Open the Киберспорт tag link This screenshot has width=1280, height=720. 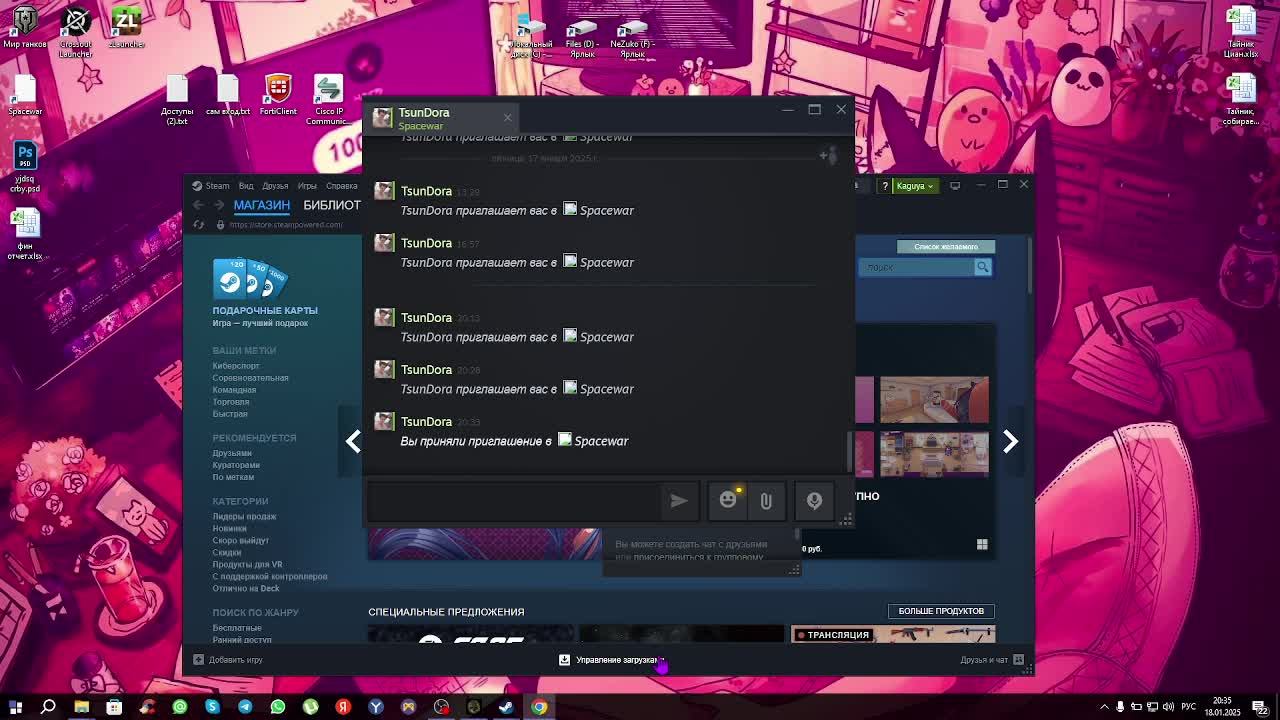click(x=236, y=366)
